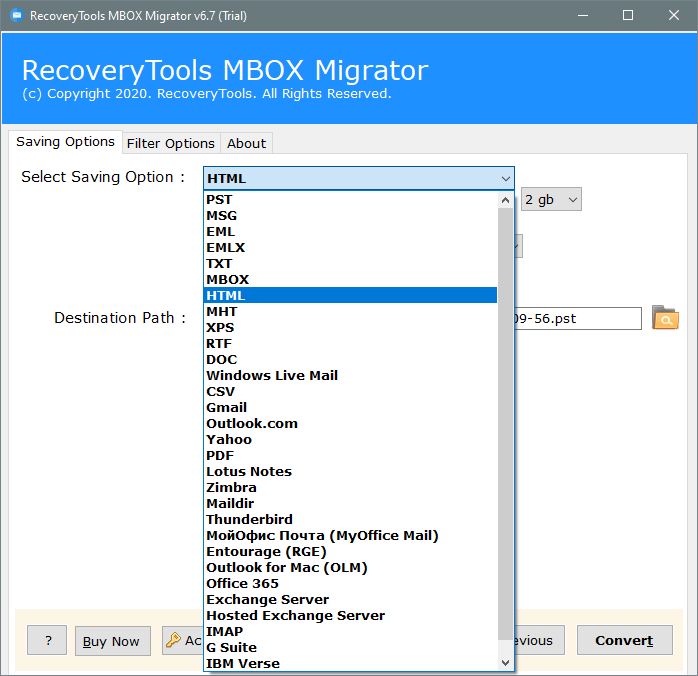Click the Buy Now button
The width and height of the screenshot is (698, 676).
point(113,641)
